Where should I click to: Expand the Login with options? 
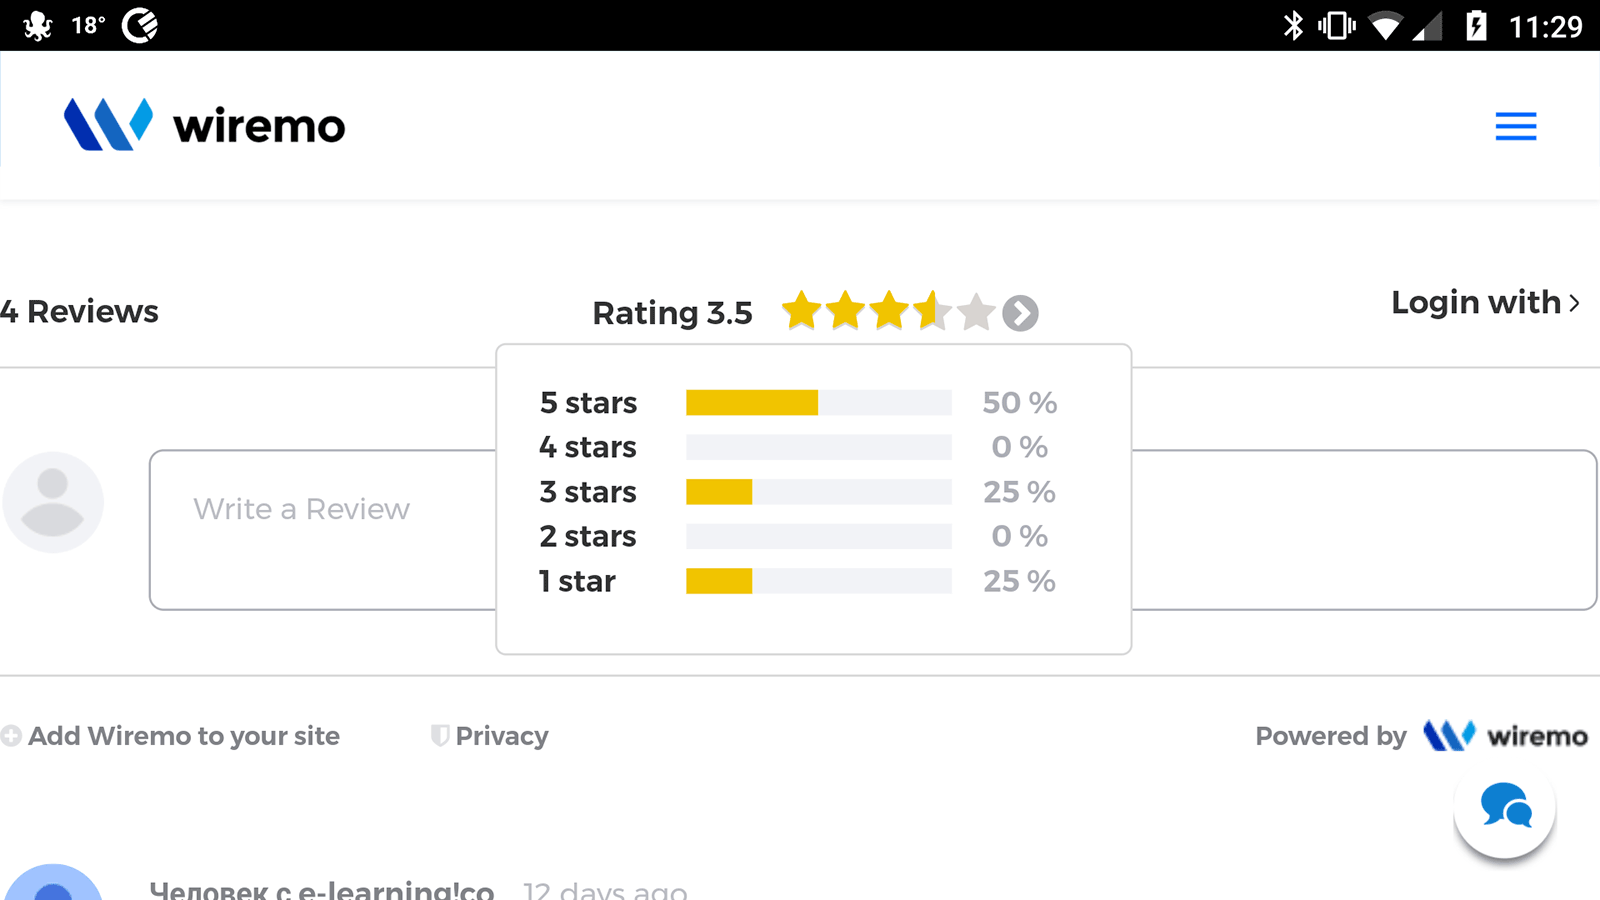tap(1484, 302)
